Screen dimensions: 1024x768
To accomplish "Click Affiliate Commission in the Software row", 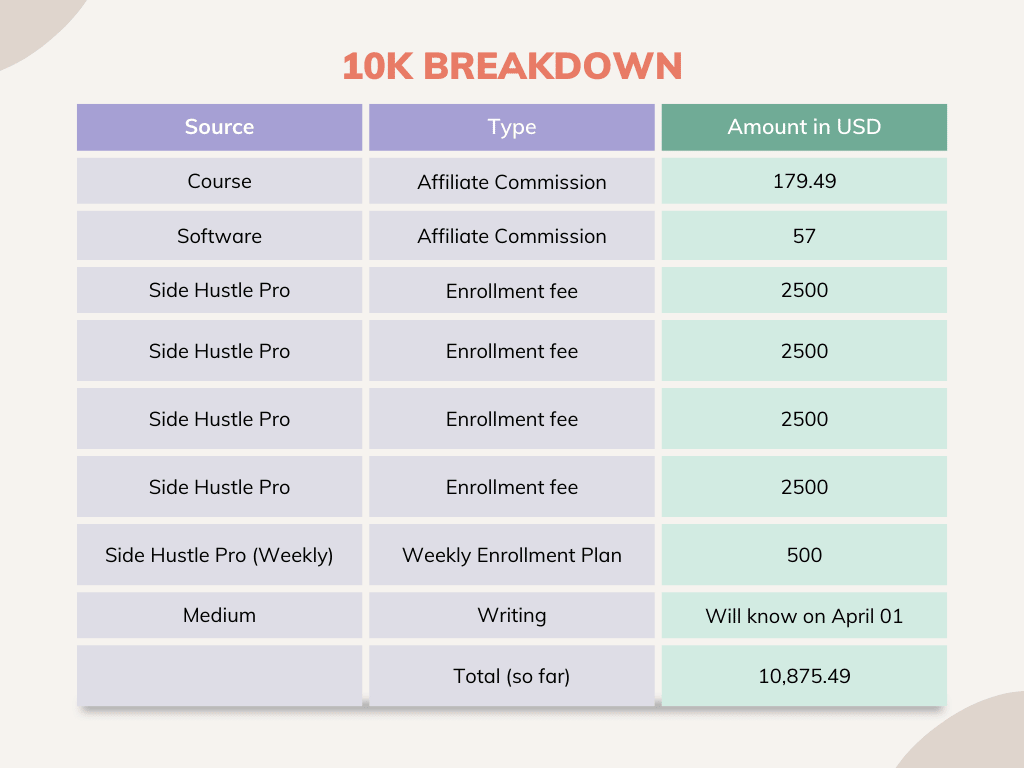I will coord(512,236).
